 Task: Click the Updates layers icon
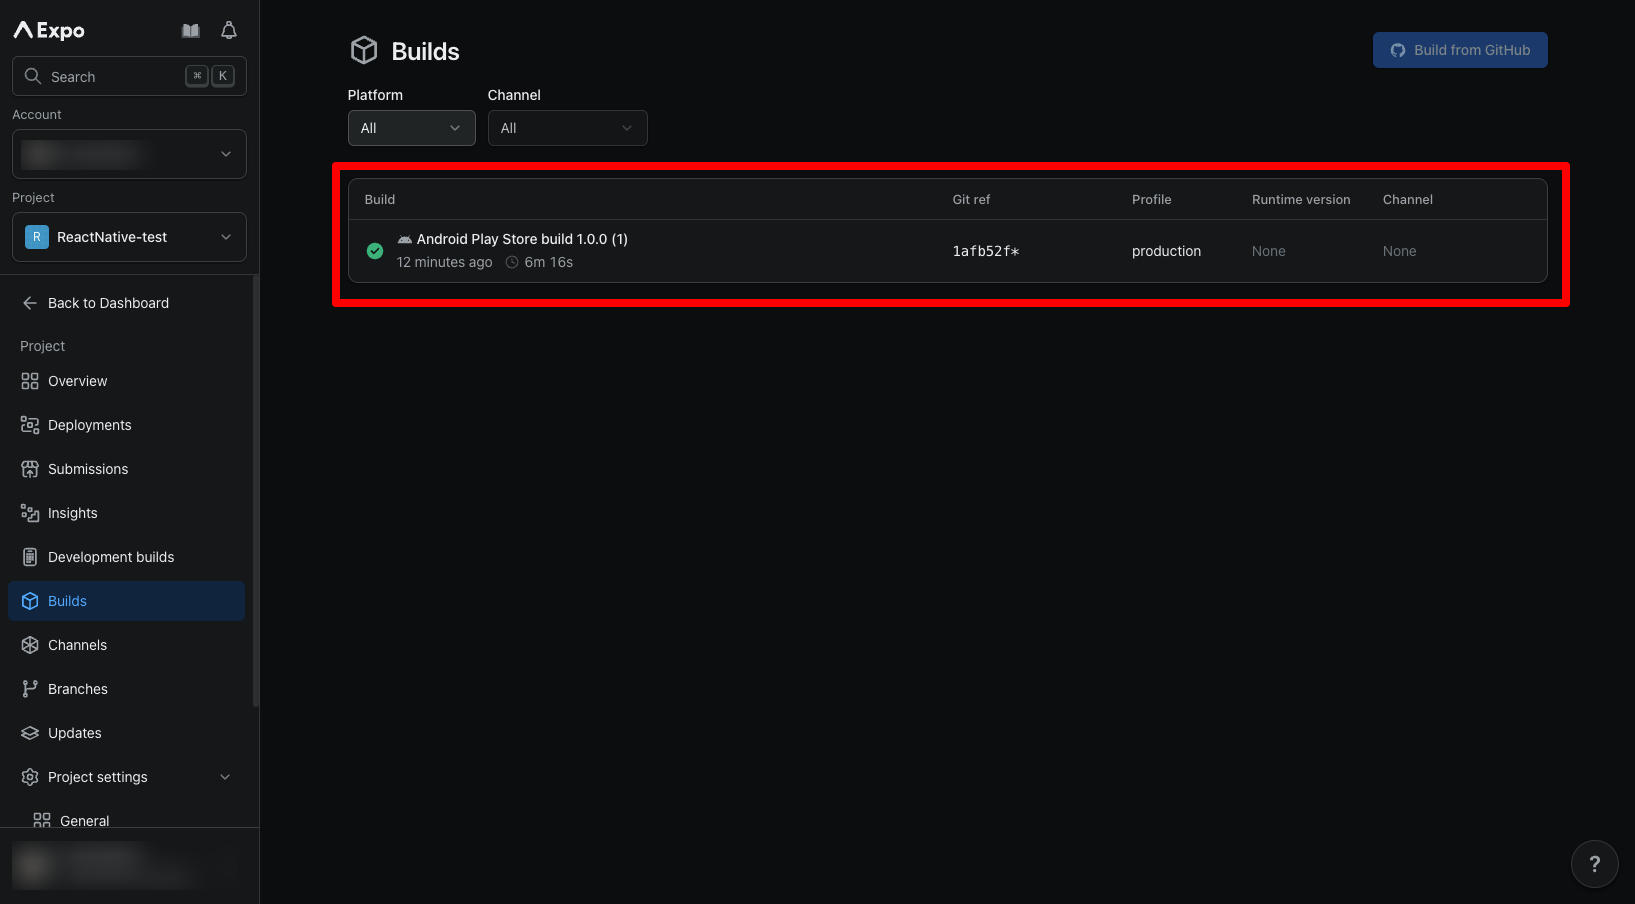pos(30,733)
